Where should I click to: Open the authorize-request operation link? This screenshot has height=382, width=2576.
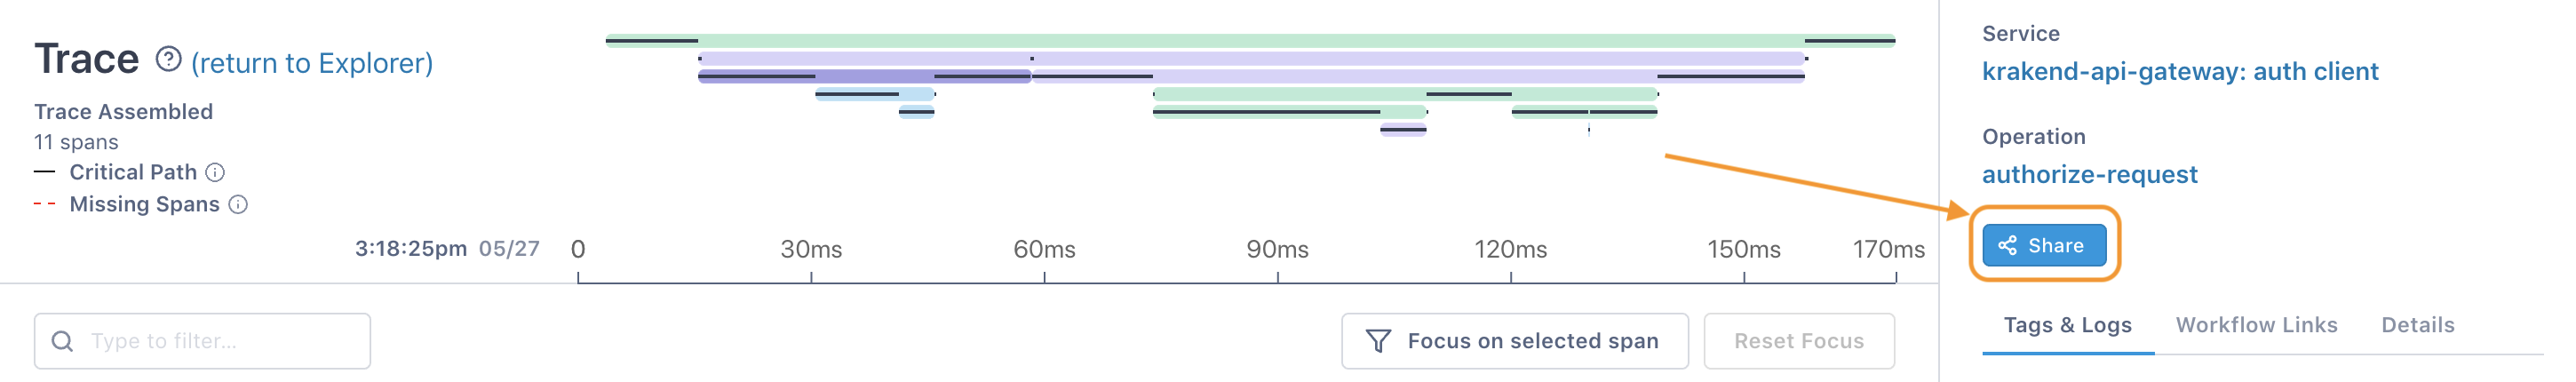(x=2090, y=174)
